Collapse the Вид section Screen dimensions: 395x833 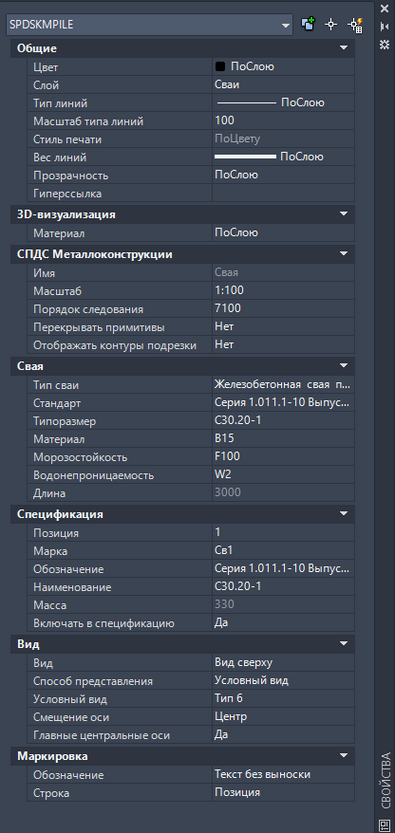pos(344,644)
